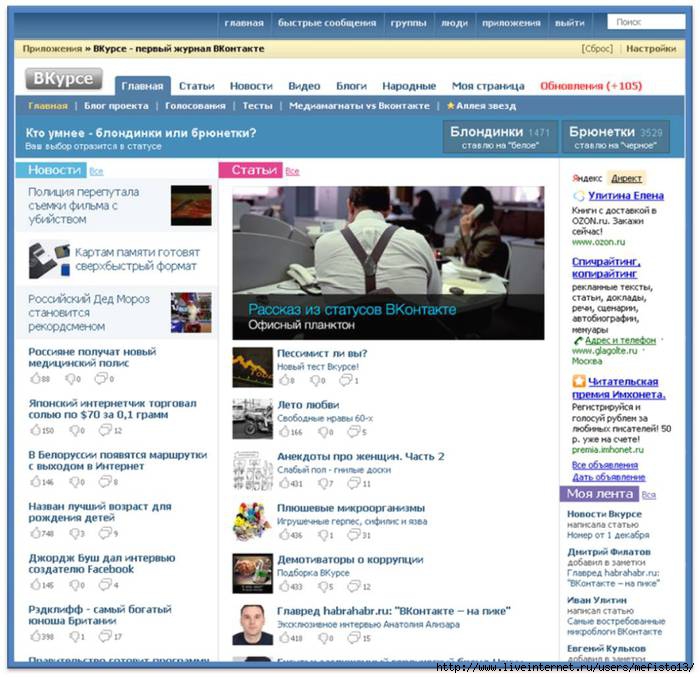The image size is (700, 678).
Task: Go to the Блоги tab
Action: (x=351, y=86)
